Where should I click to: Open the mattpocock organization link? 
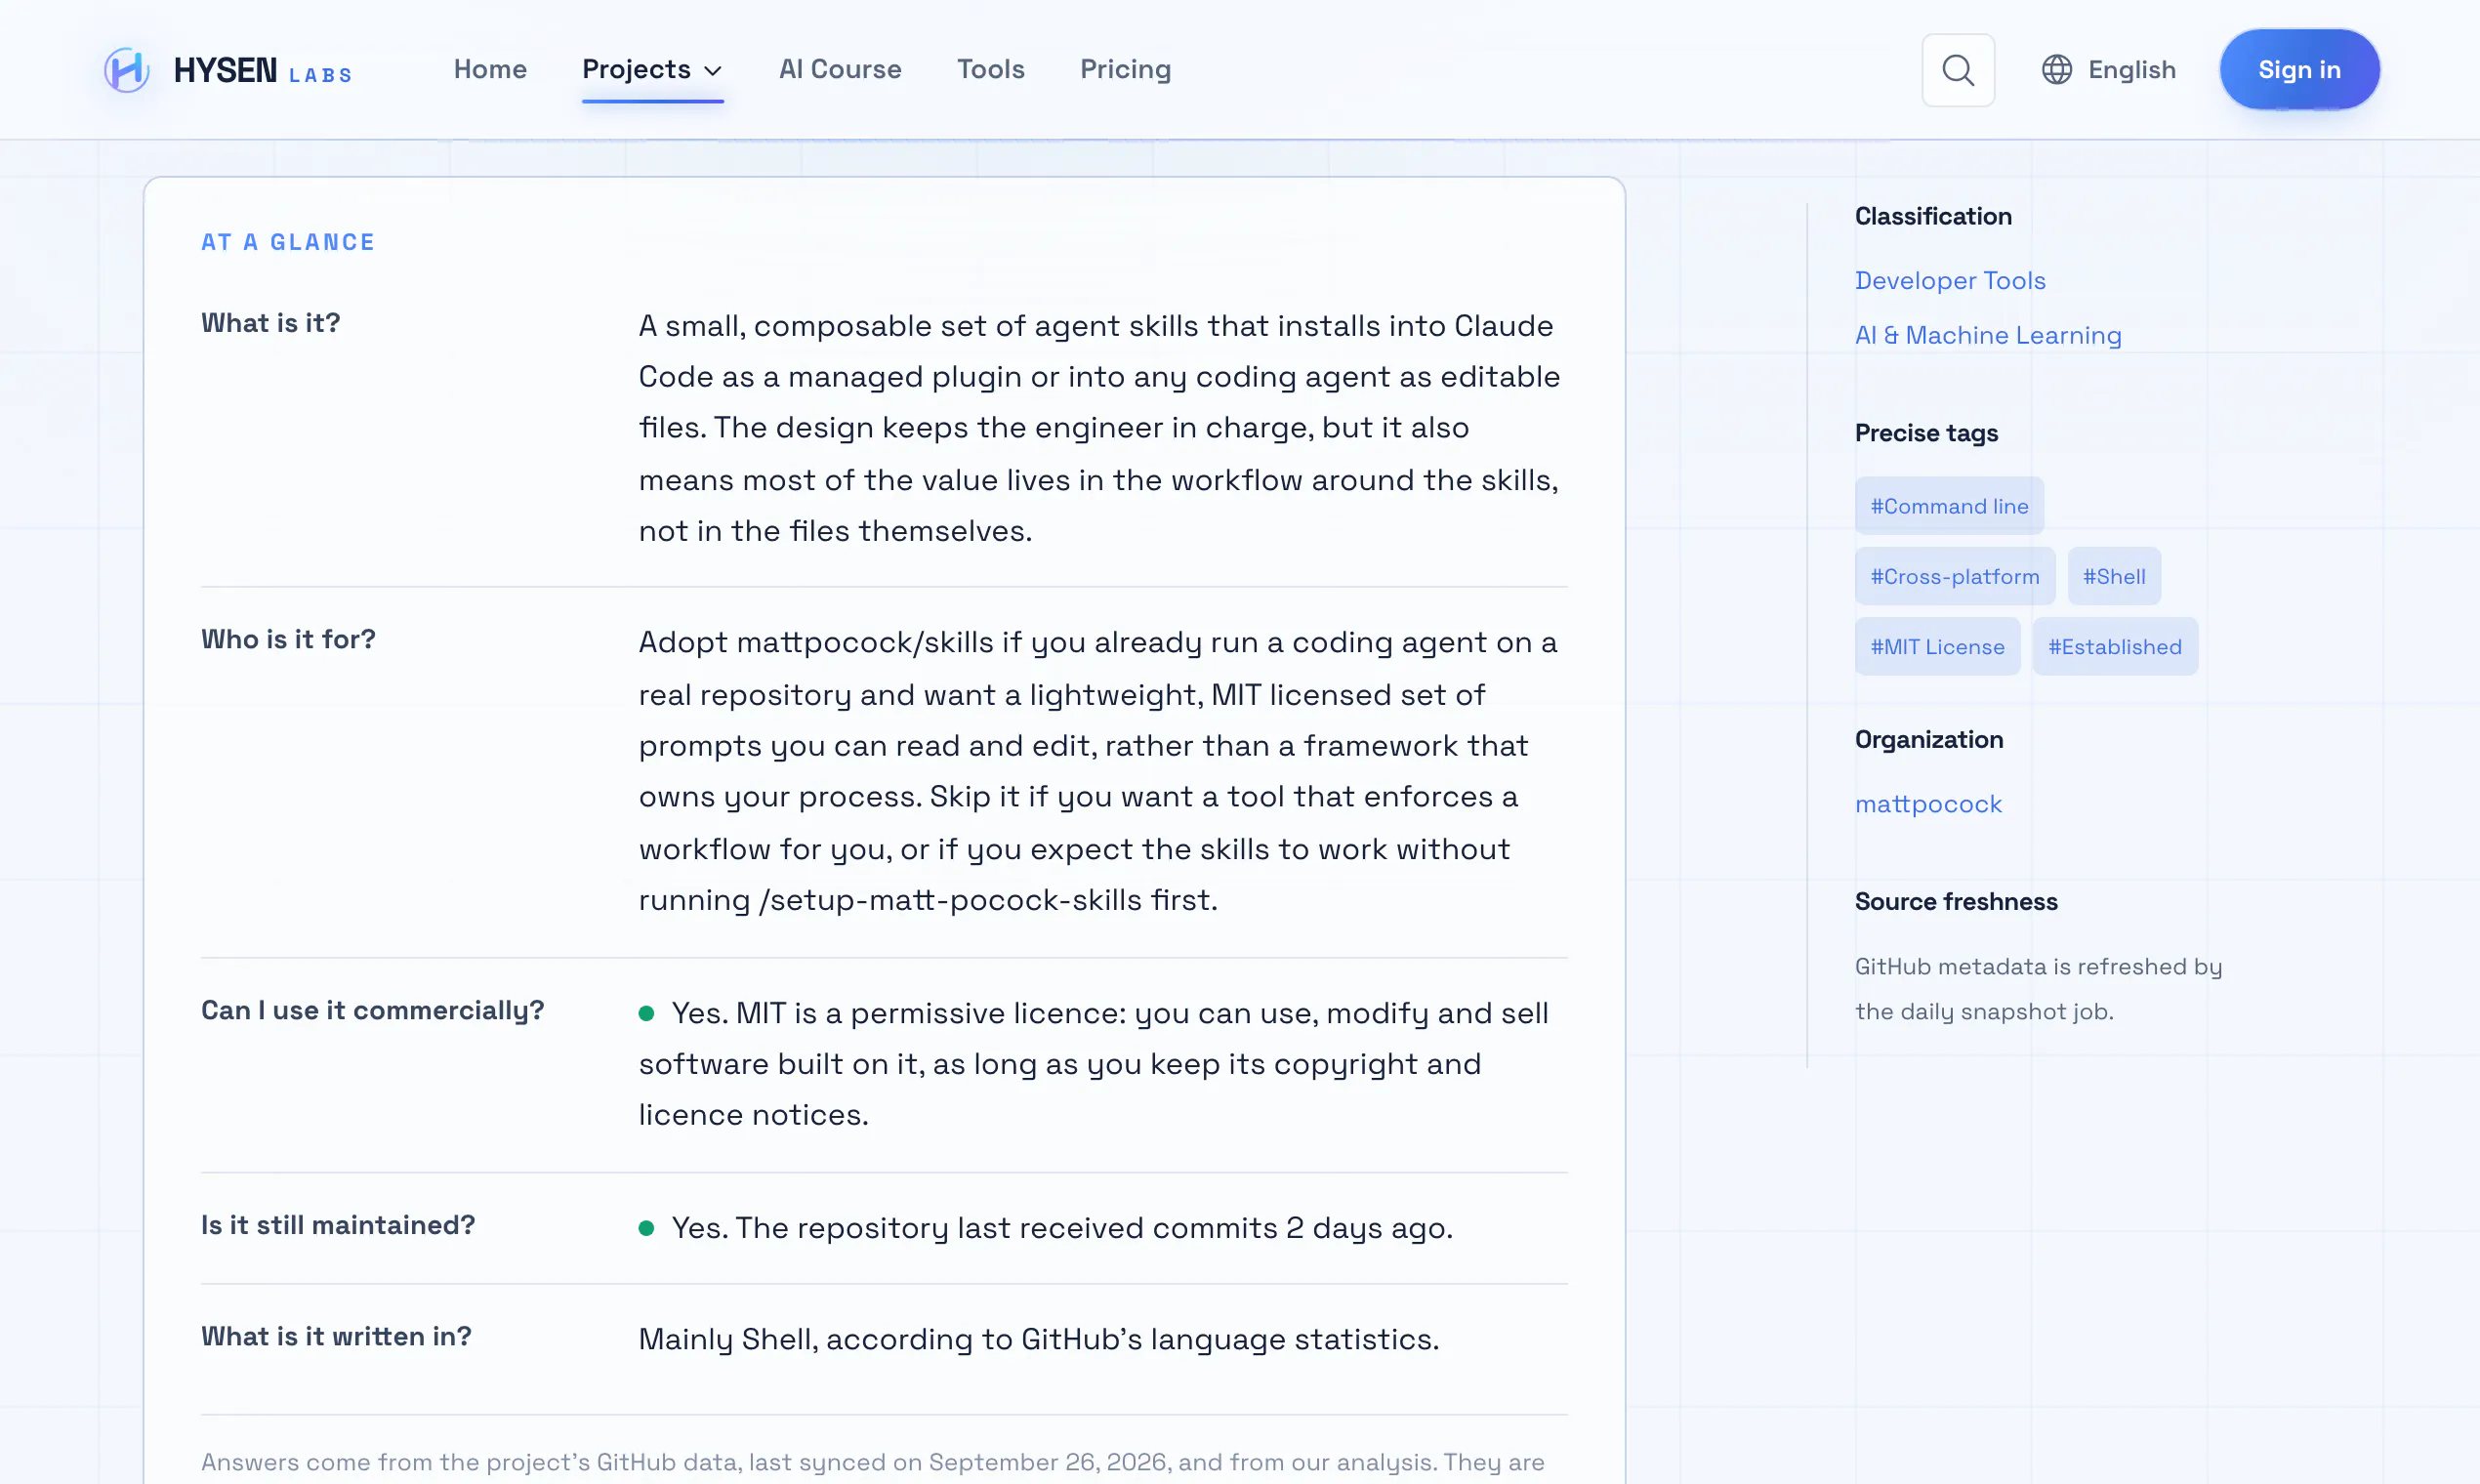1927,804
